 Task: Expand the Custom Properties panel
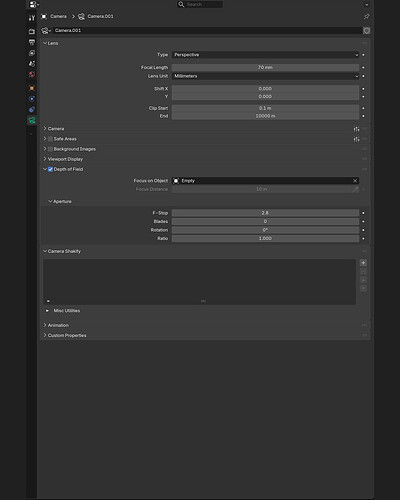(x=45, y=335)
